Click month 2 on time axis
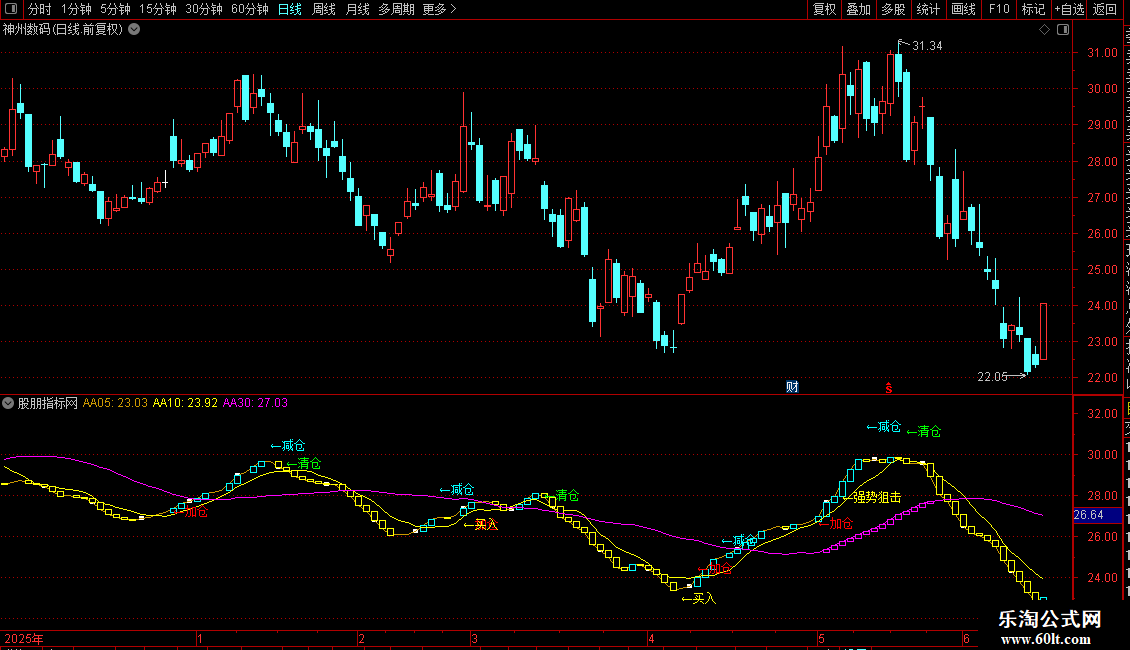 click(361, 638)
